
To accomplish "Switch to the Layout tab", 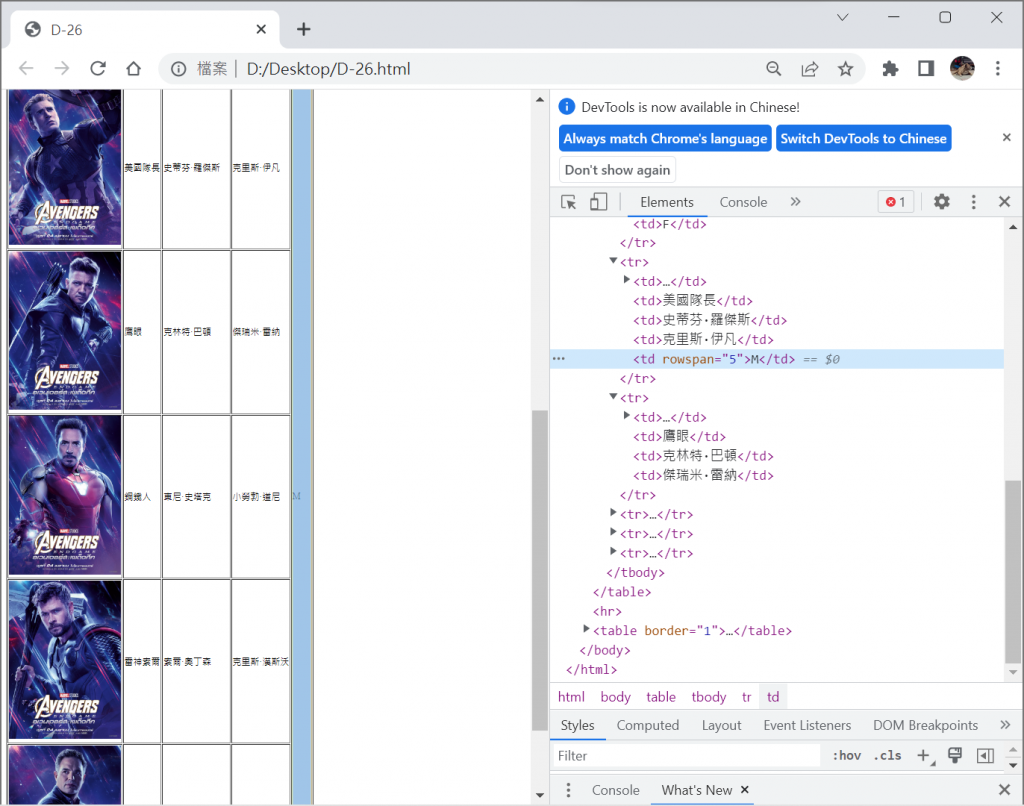I will tap(722, 725).
